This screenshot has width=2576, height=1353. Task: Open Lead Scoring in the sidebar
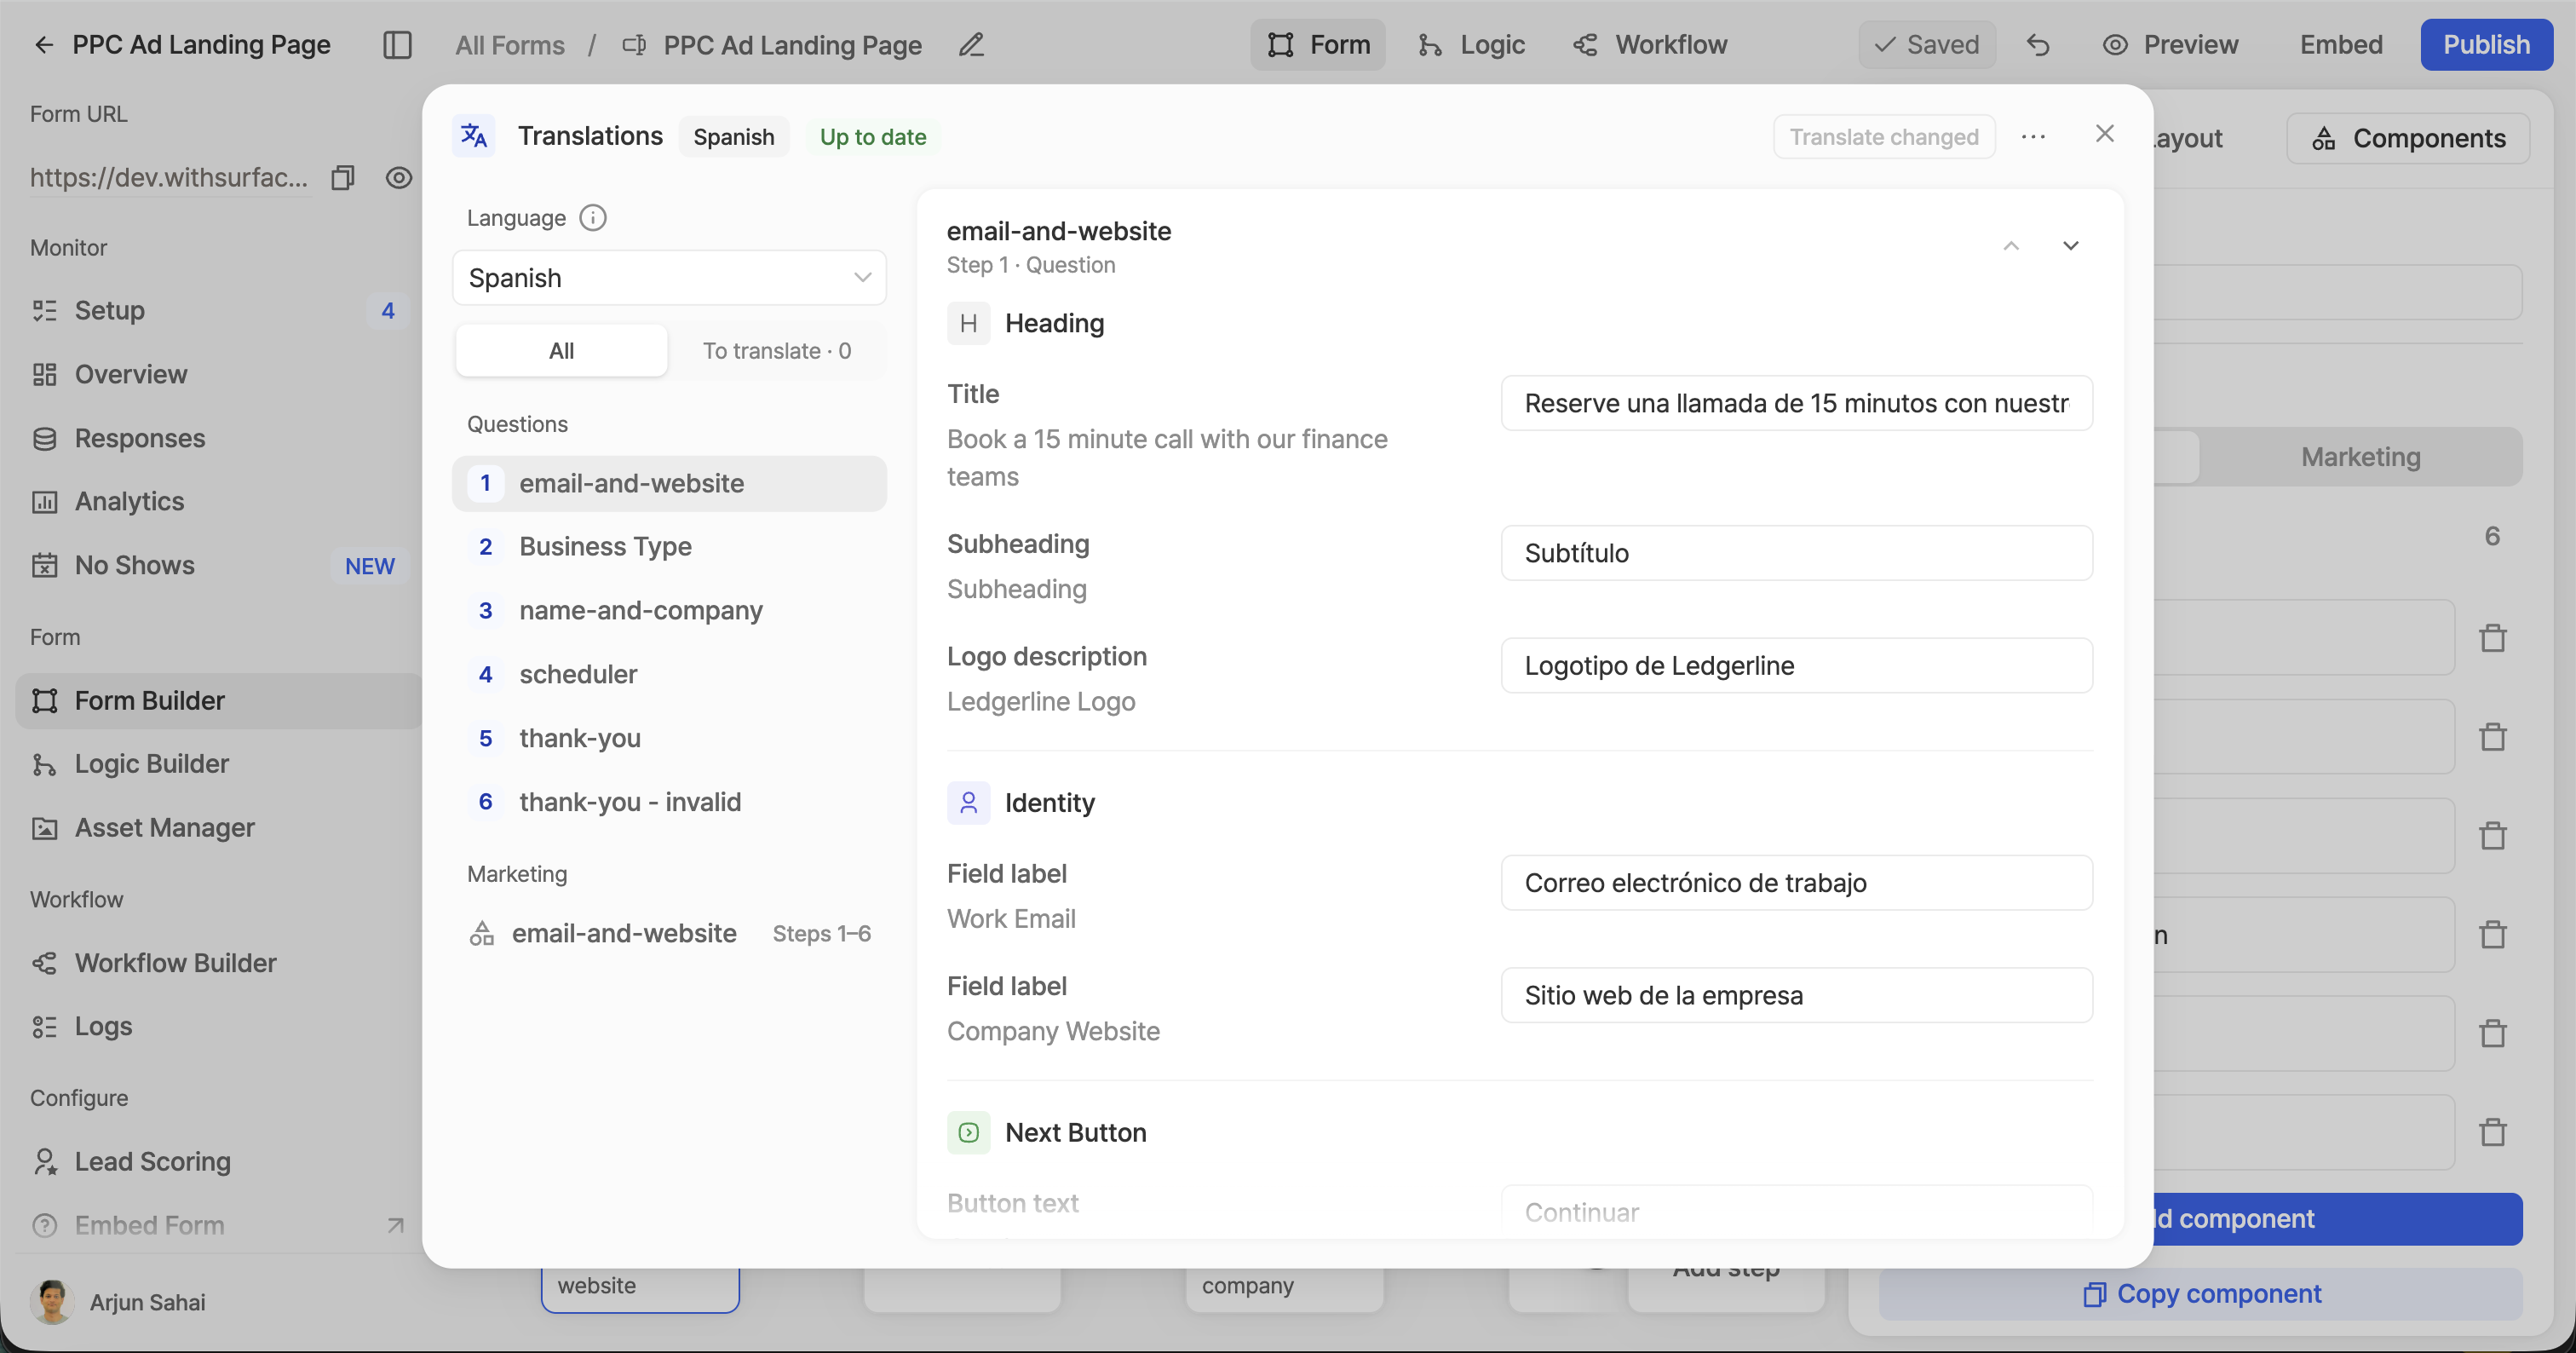coord(217,1162)
